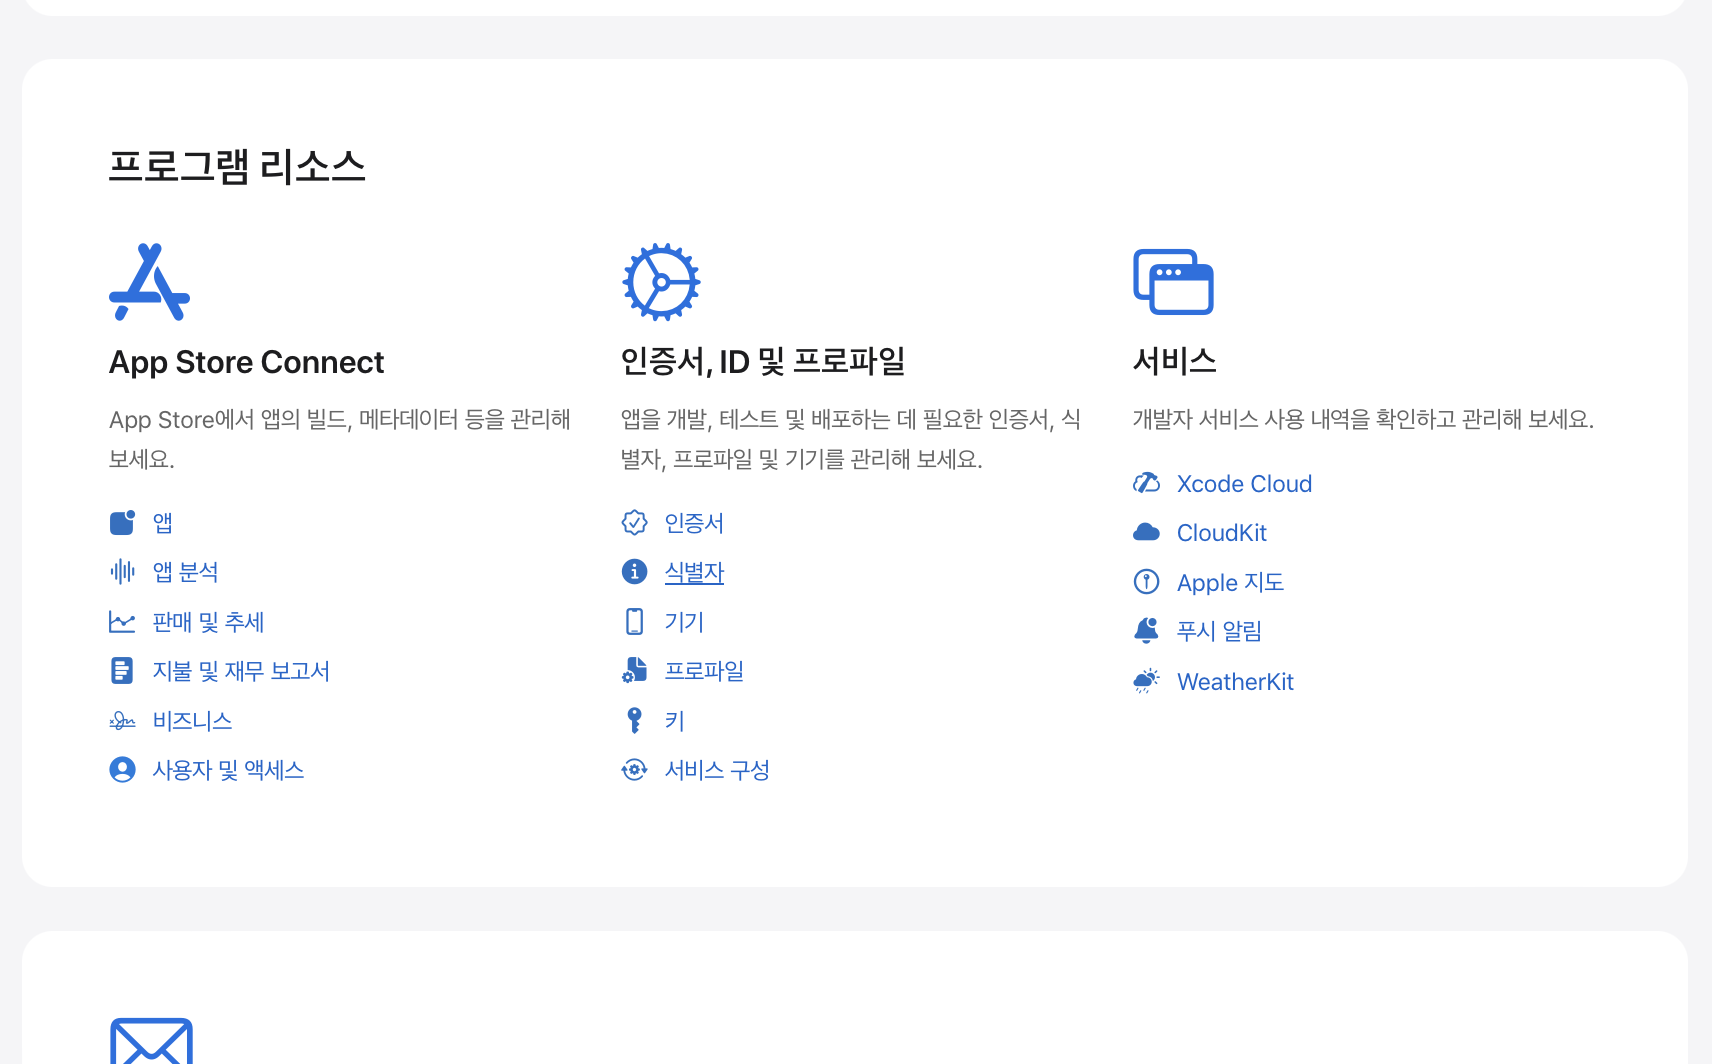
Task: Open the CloudKit link
Action: [1221, 532]
